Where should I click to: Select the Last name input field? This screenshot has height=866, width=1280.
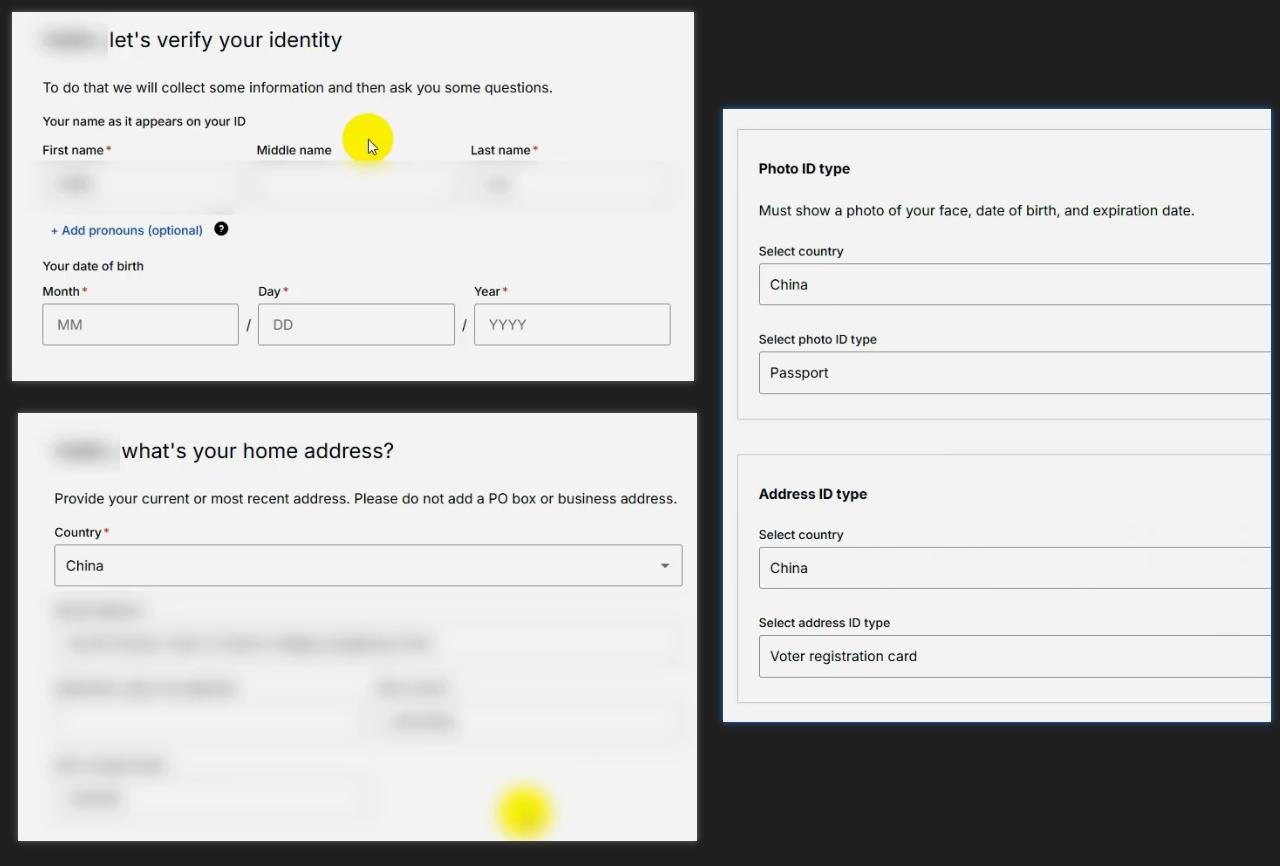(570, 185)
